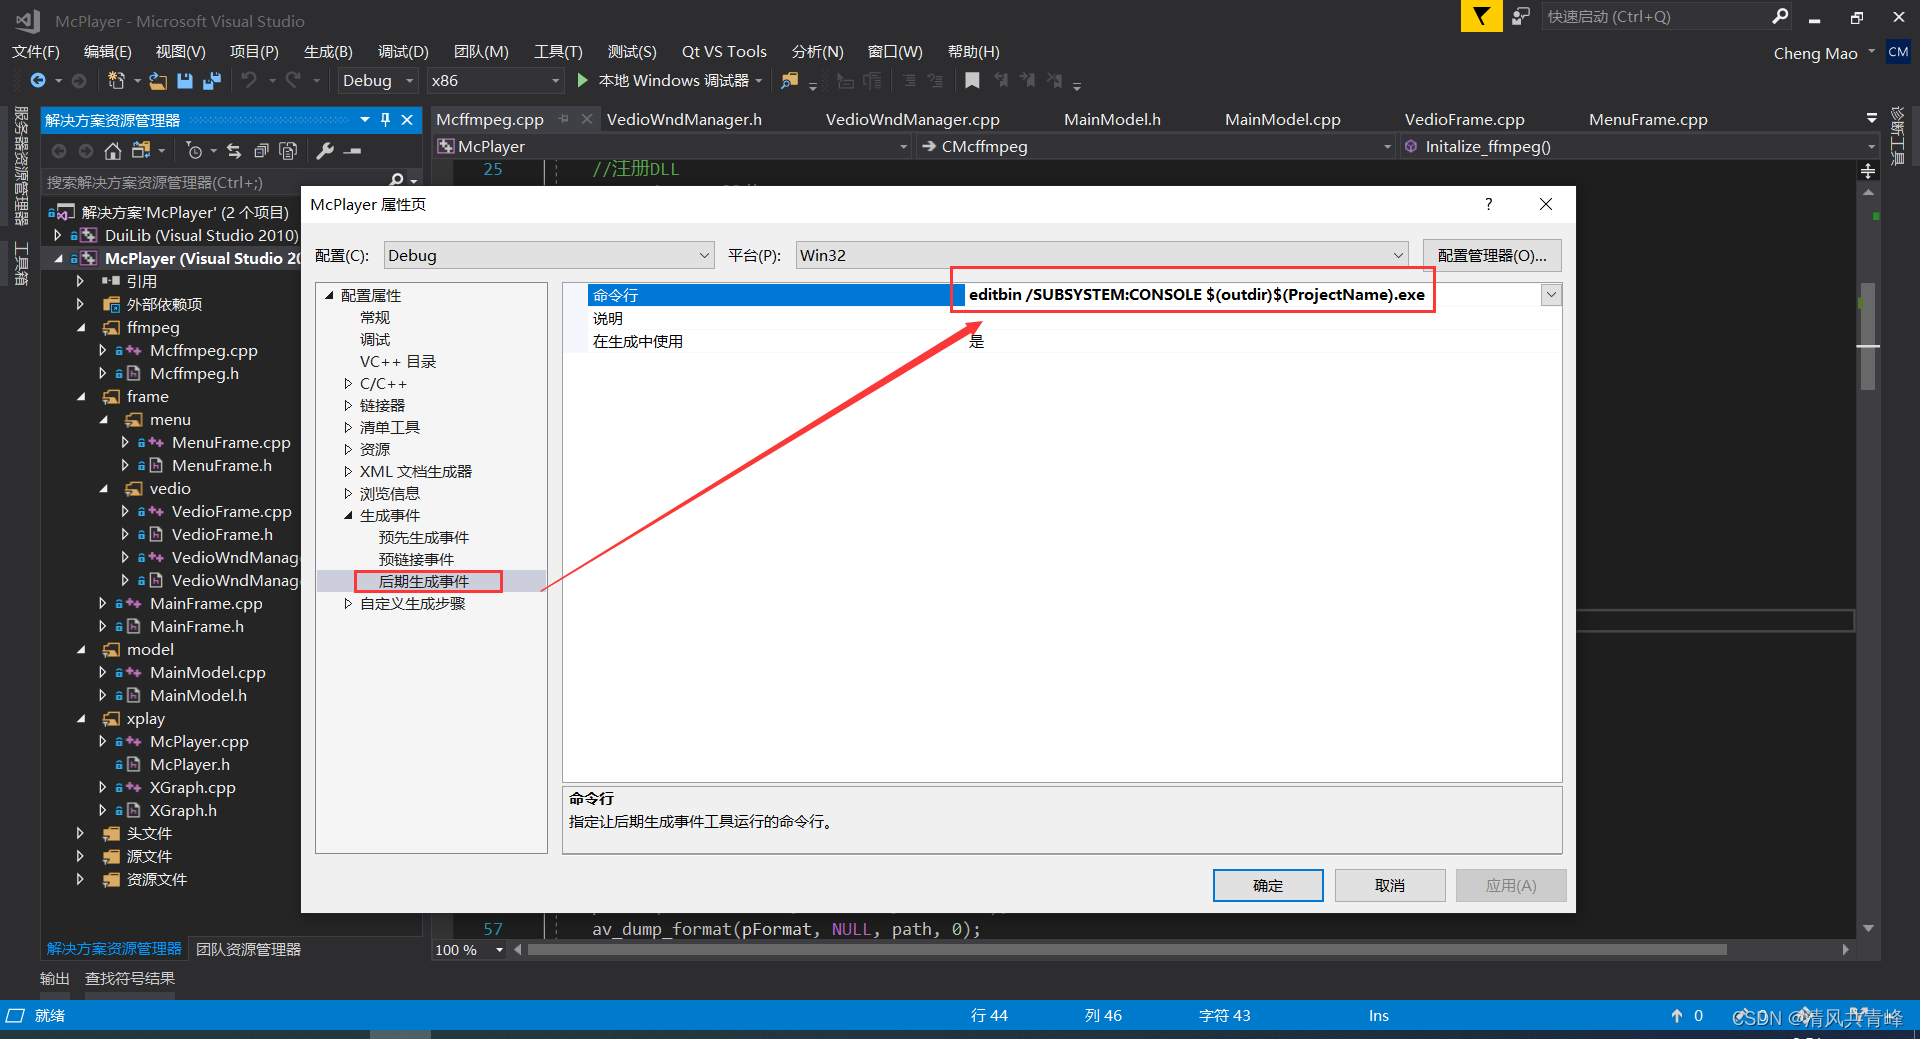Screen dimensions: 1920x1039
Task: Select 常规 under 配置属性
Action: (x=375, y=318)
